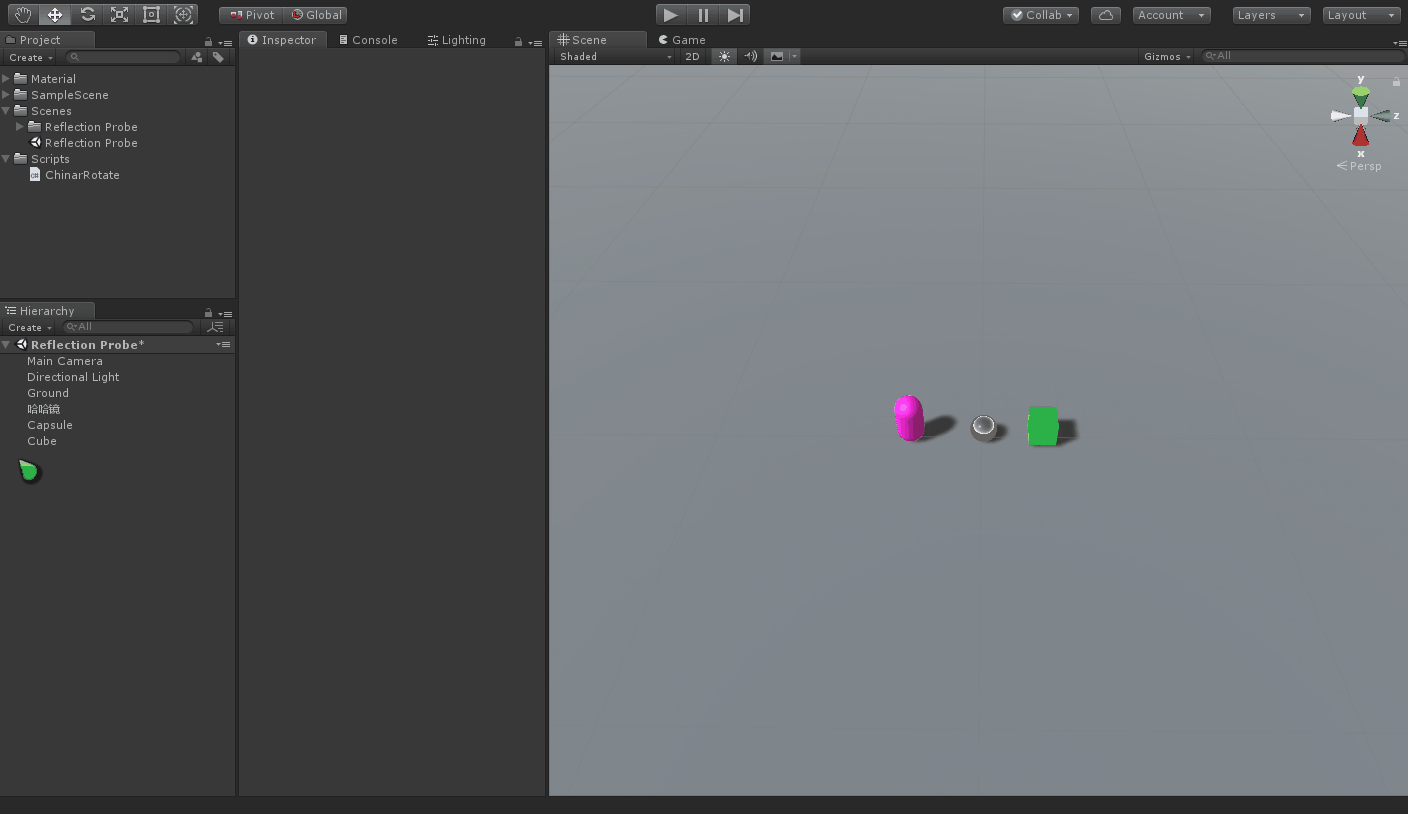Click the Pause button

(703, 15)
